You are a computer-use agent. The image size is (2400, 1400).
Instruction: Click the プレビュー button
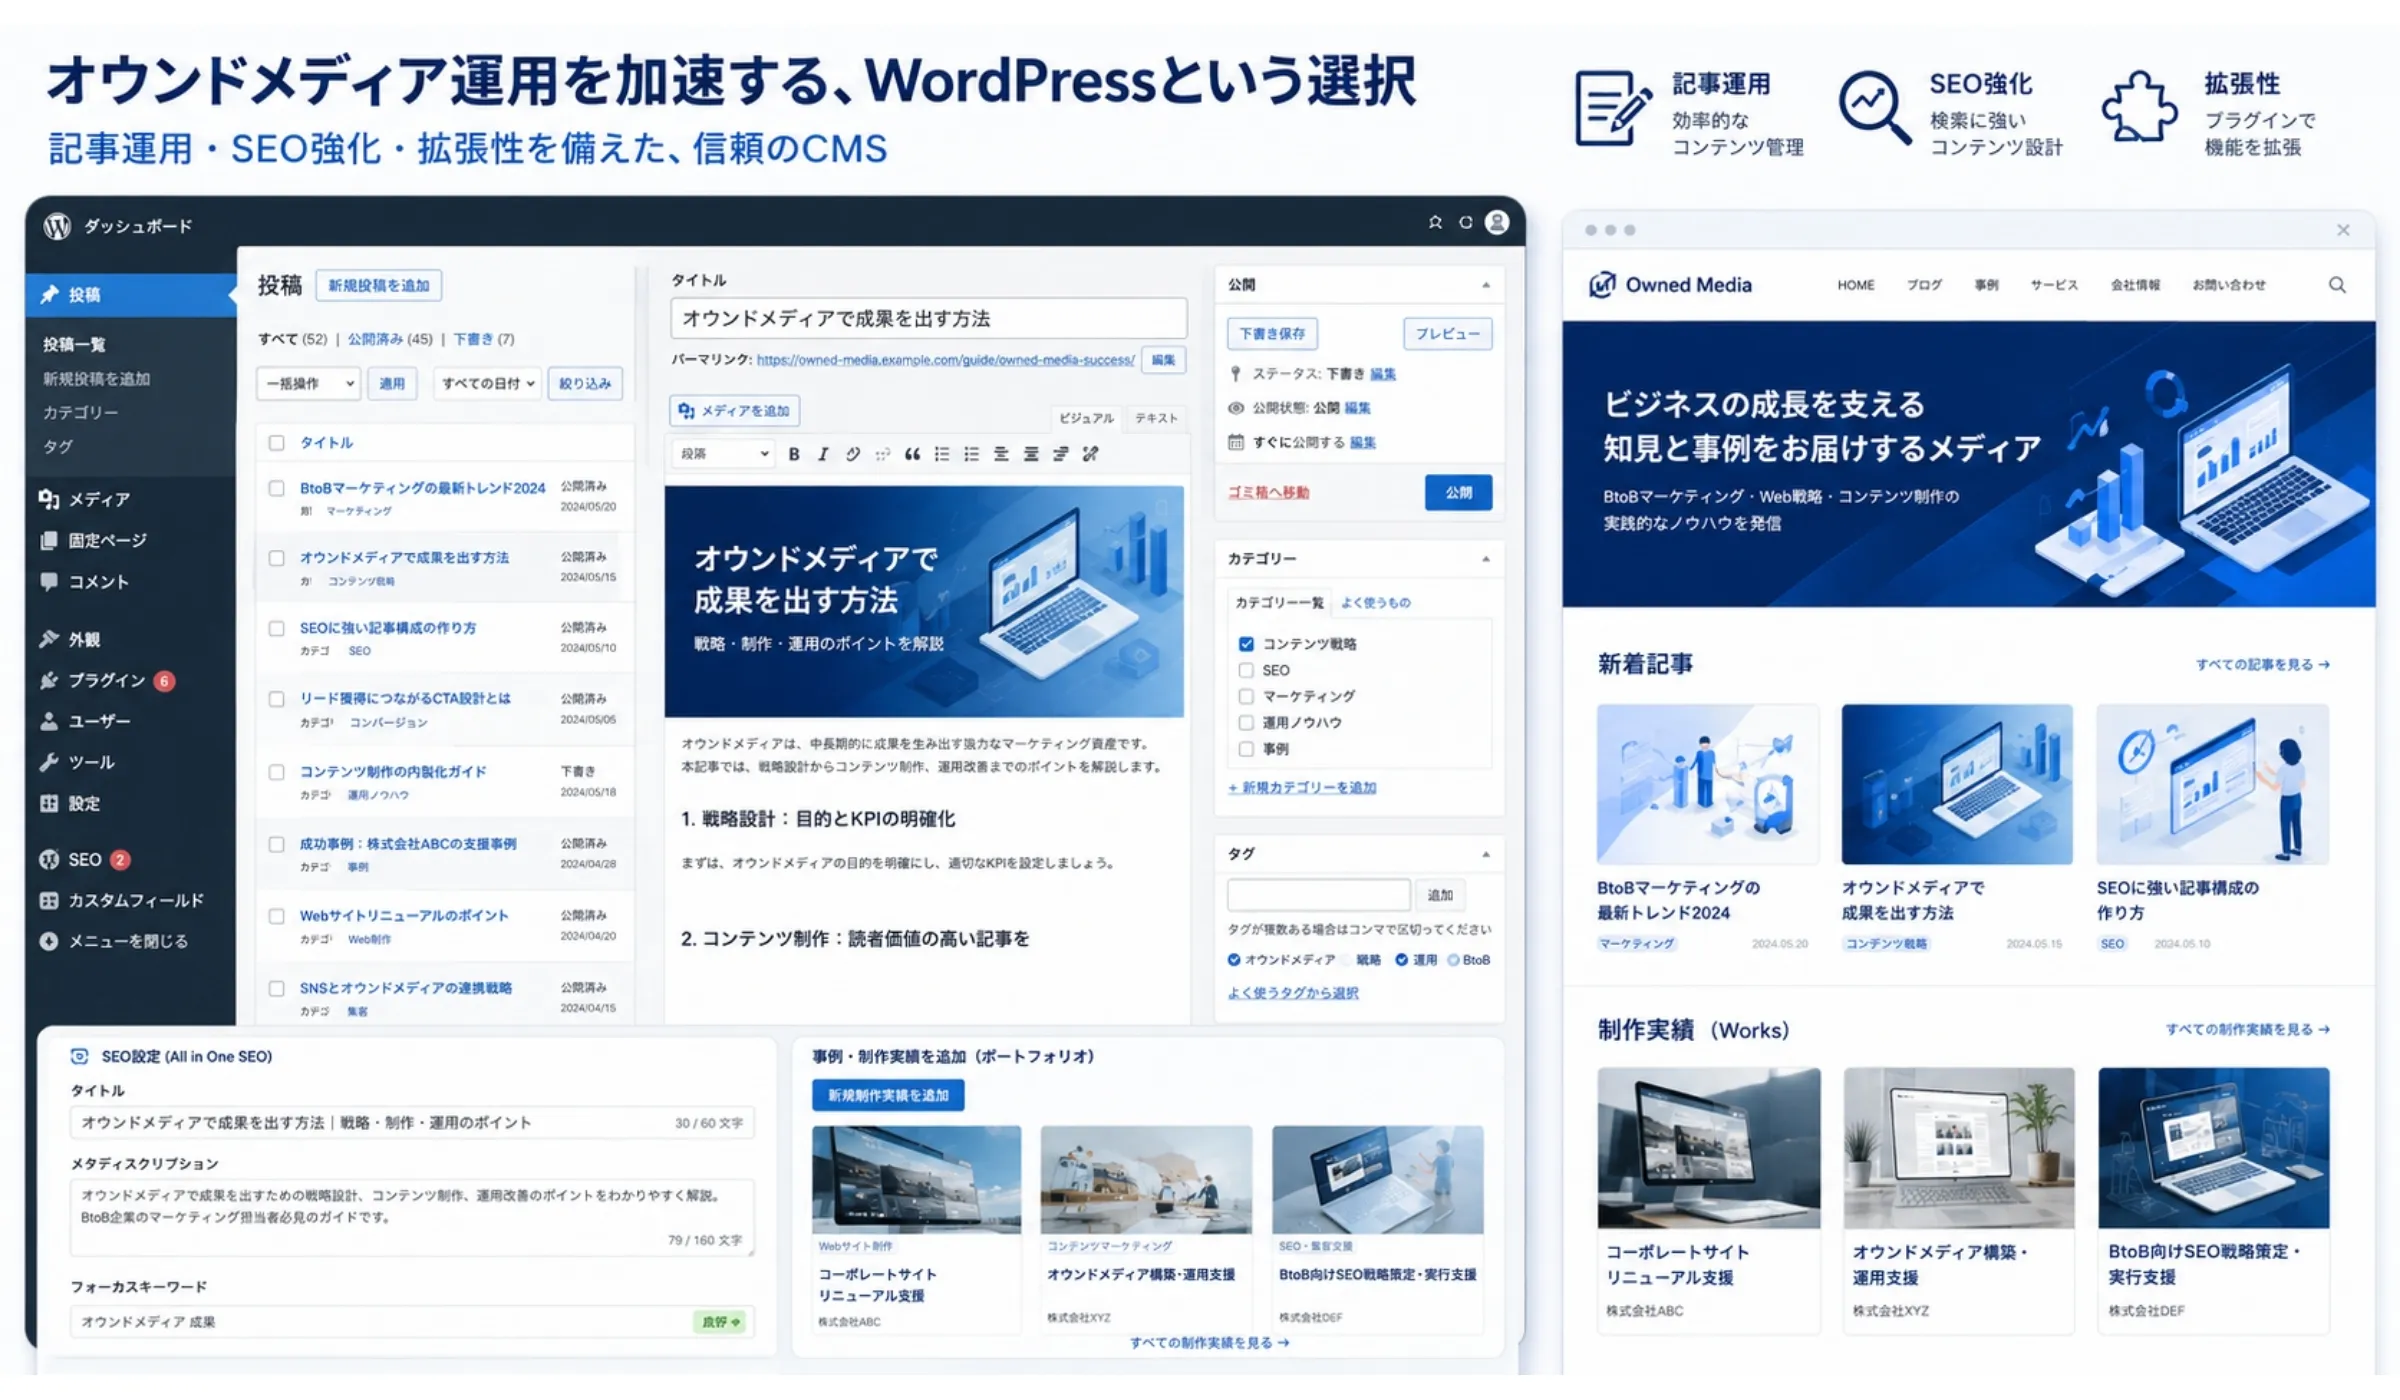1447,333
